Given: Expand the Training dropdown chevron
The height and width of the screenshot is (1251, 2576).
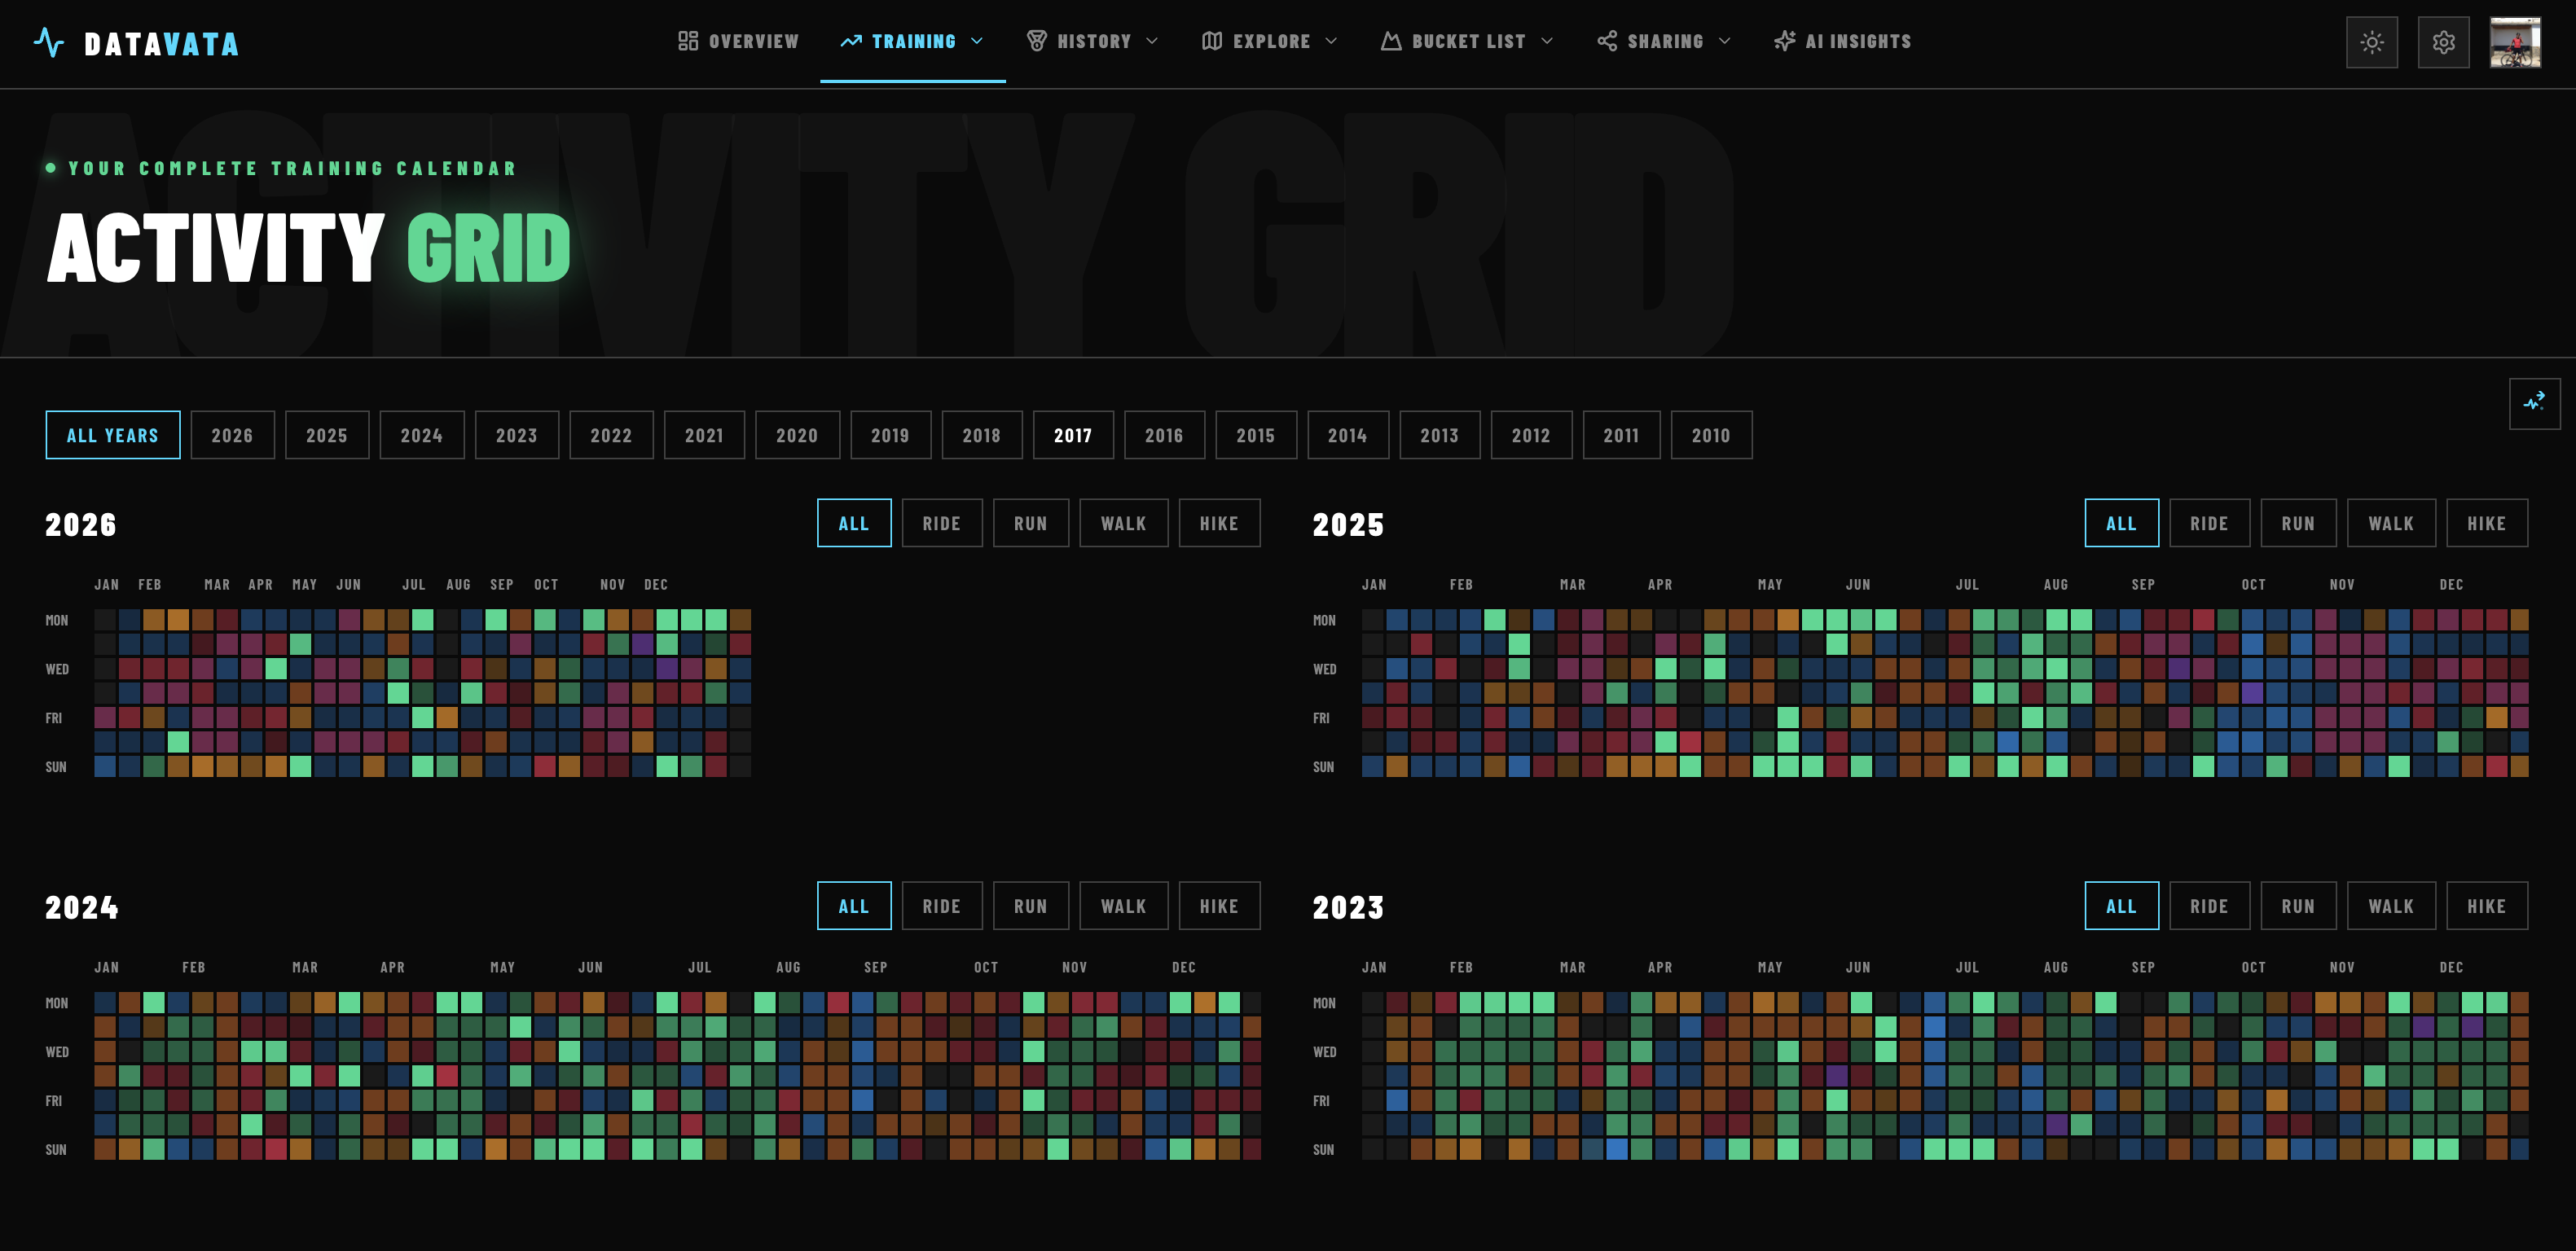Looking at the screenshot, I should 977,41.
